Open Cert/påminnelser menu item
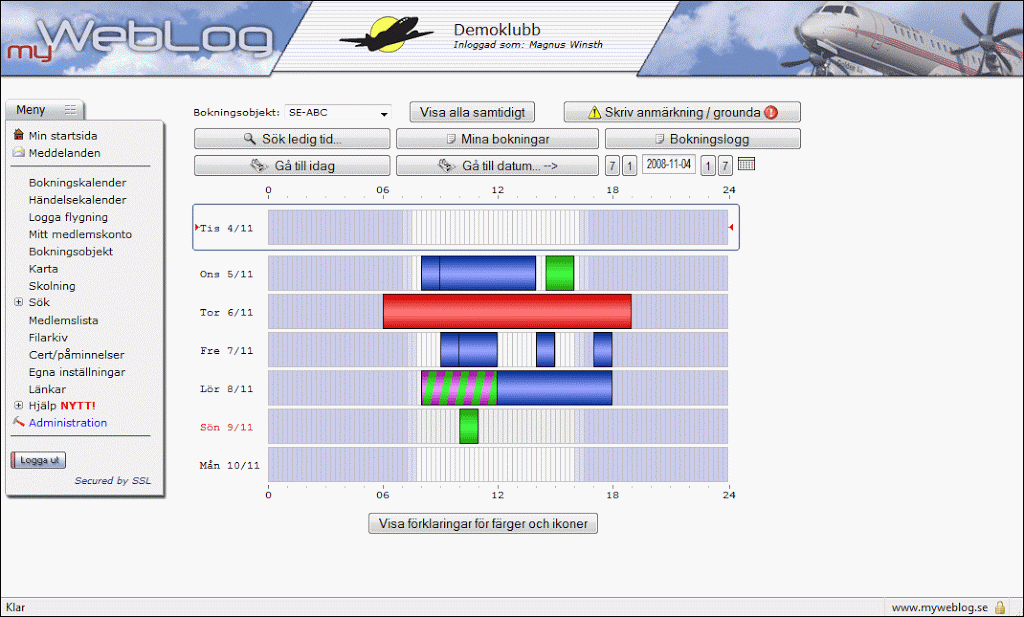Viewport: 1024px width, 617px height. pos(76,355)
